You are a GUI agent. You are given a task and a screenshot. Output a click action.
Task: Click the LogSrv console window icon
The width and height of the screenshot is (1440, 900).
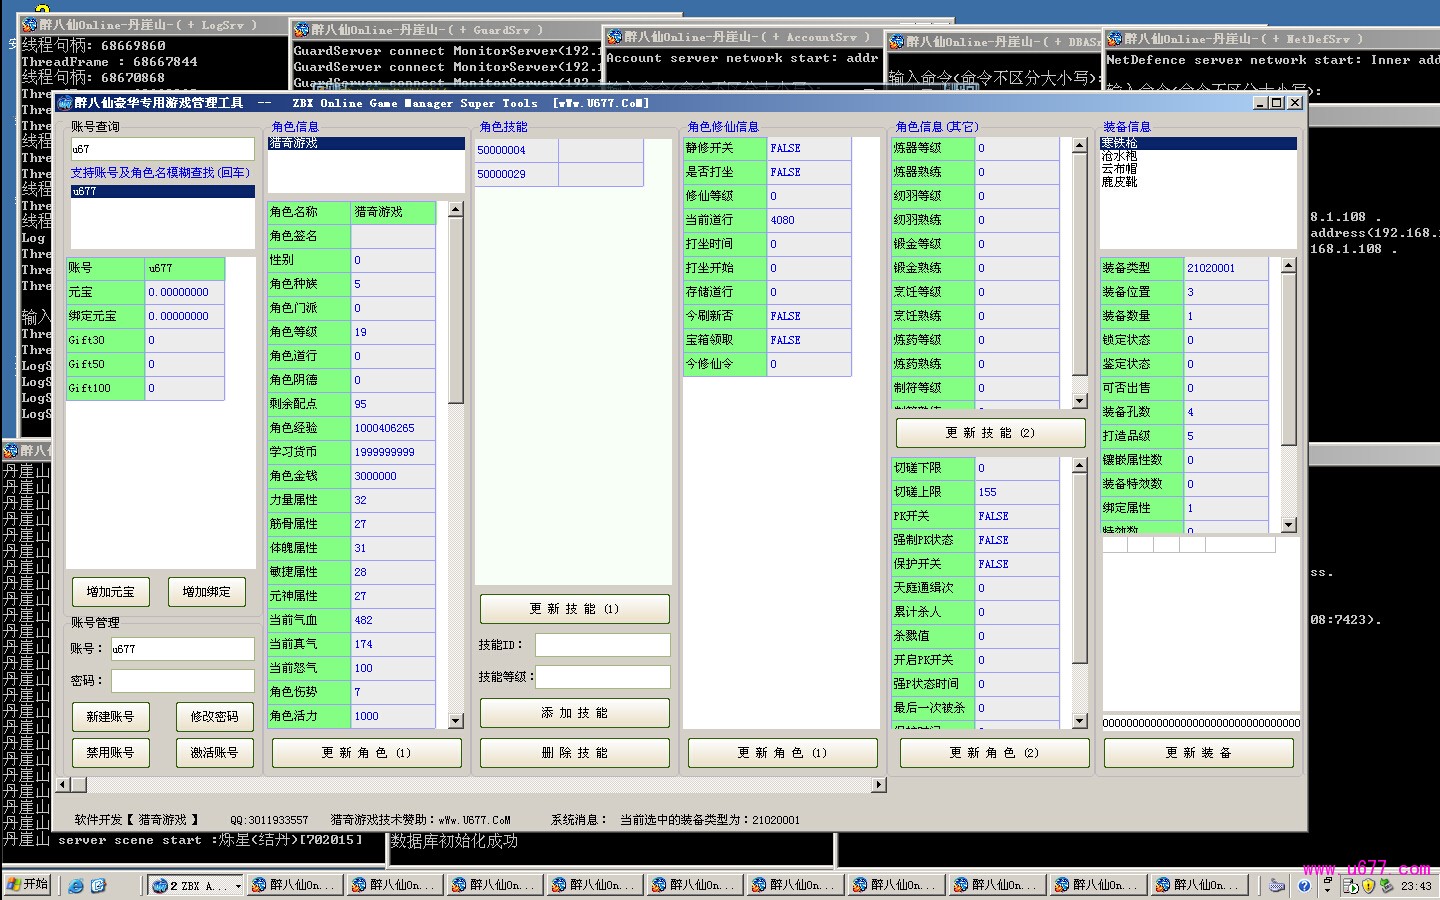point(30,24)
